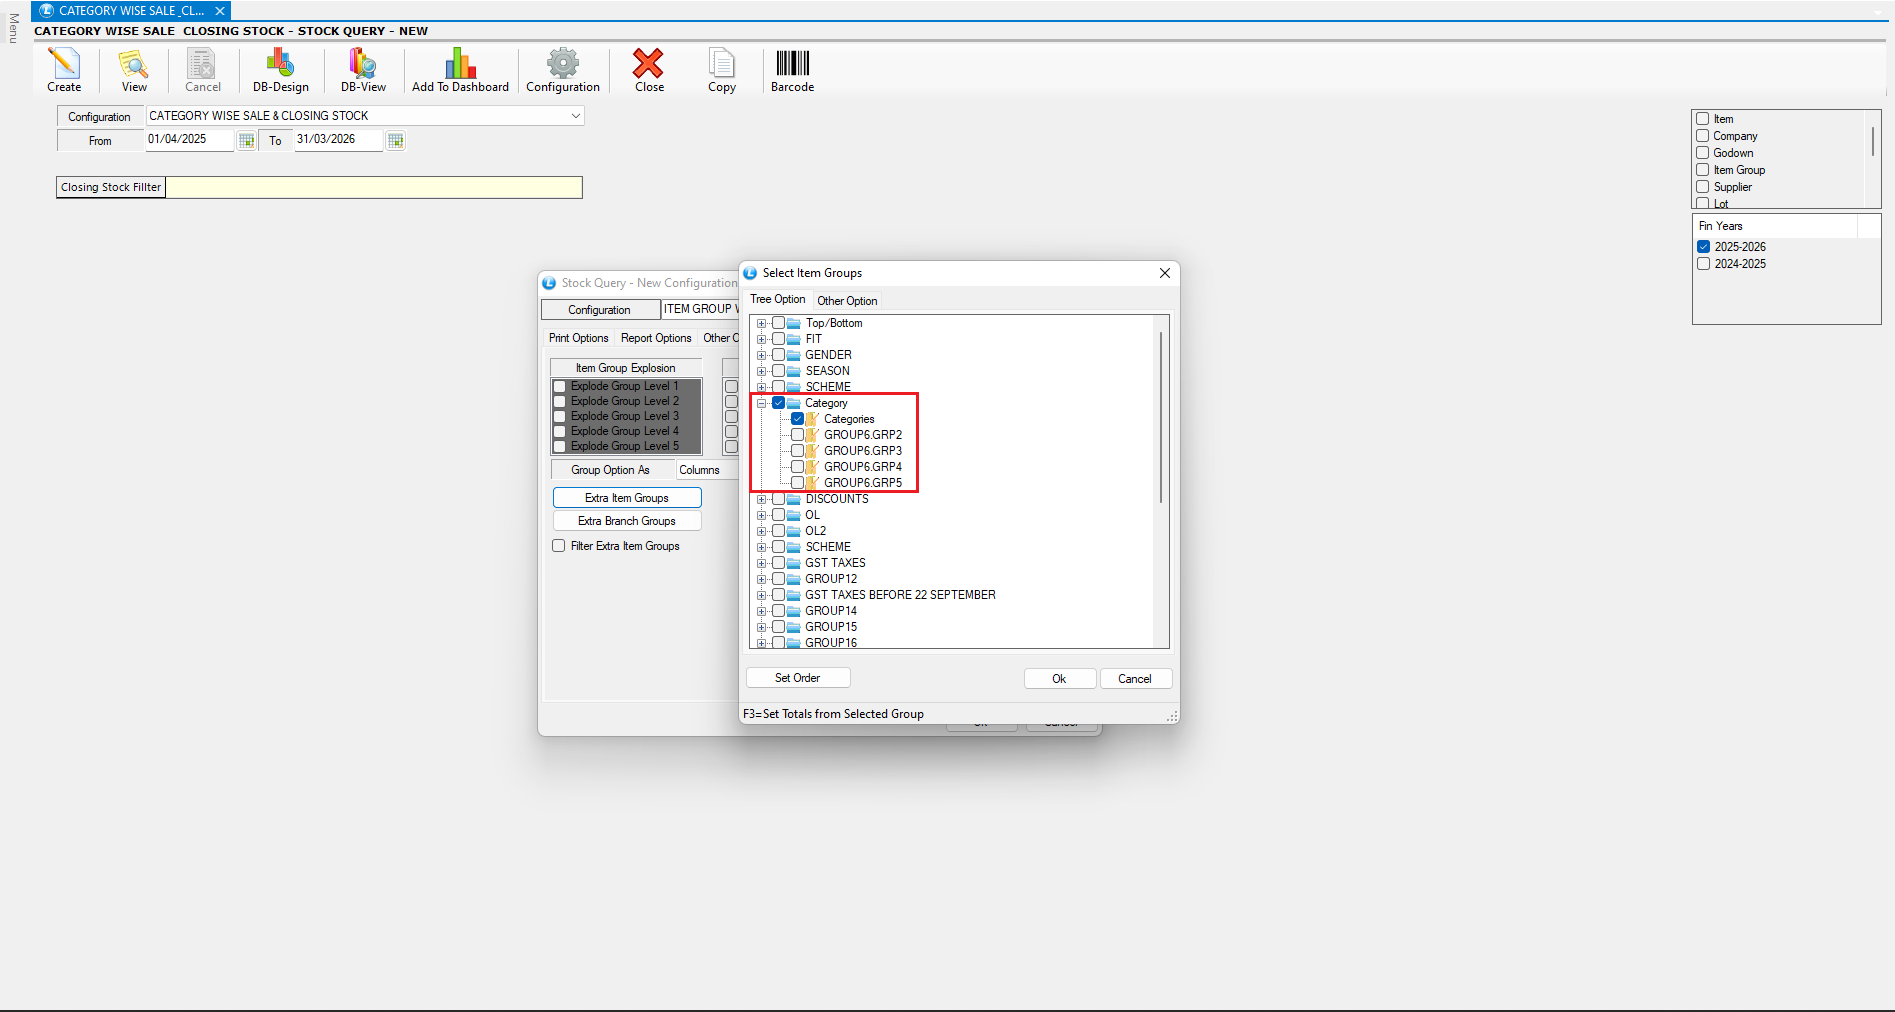Click the Closing Stock Filter input field

tap(373, 188)
